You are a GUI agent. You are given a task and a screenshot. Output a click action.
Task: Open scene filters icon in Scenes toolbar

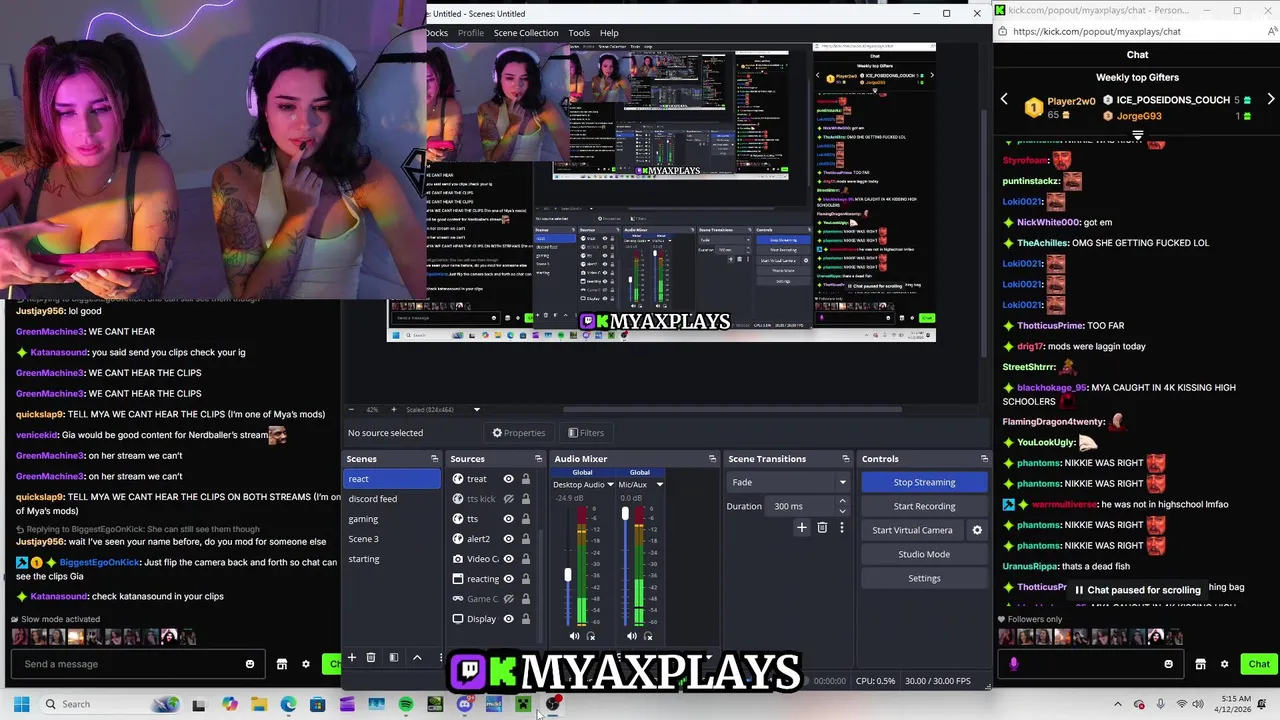tap(393, 657)
